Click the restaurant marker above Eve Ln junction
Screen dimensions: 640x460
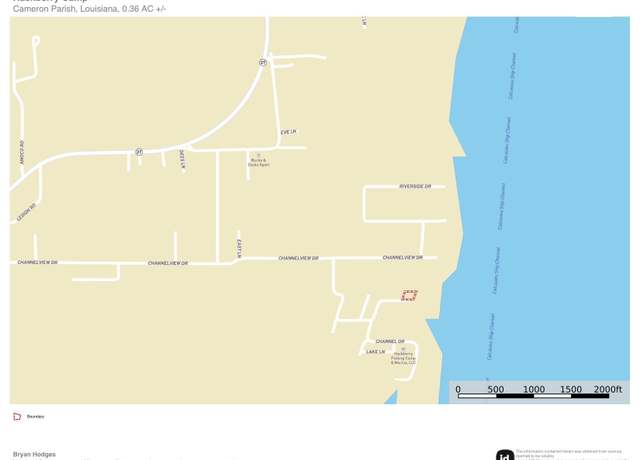[258, 156]
